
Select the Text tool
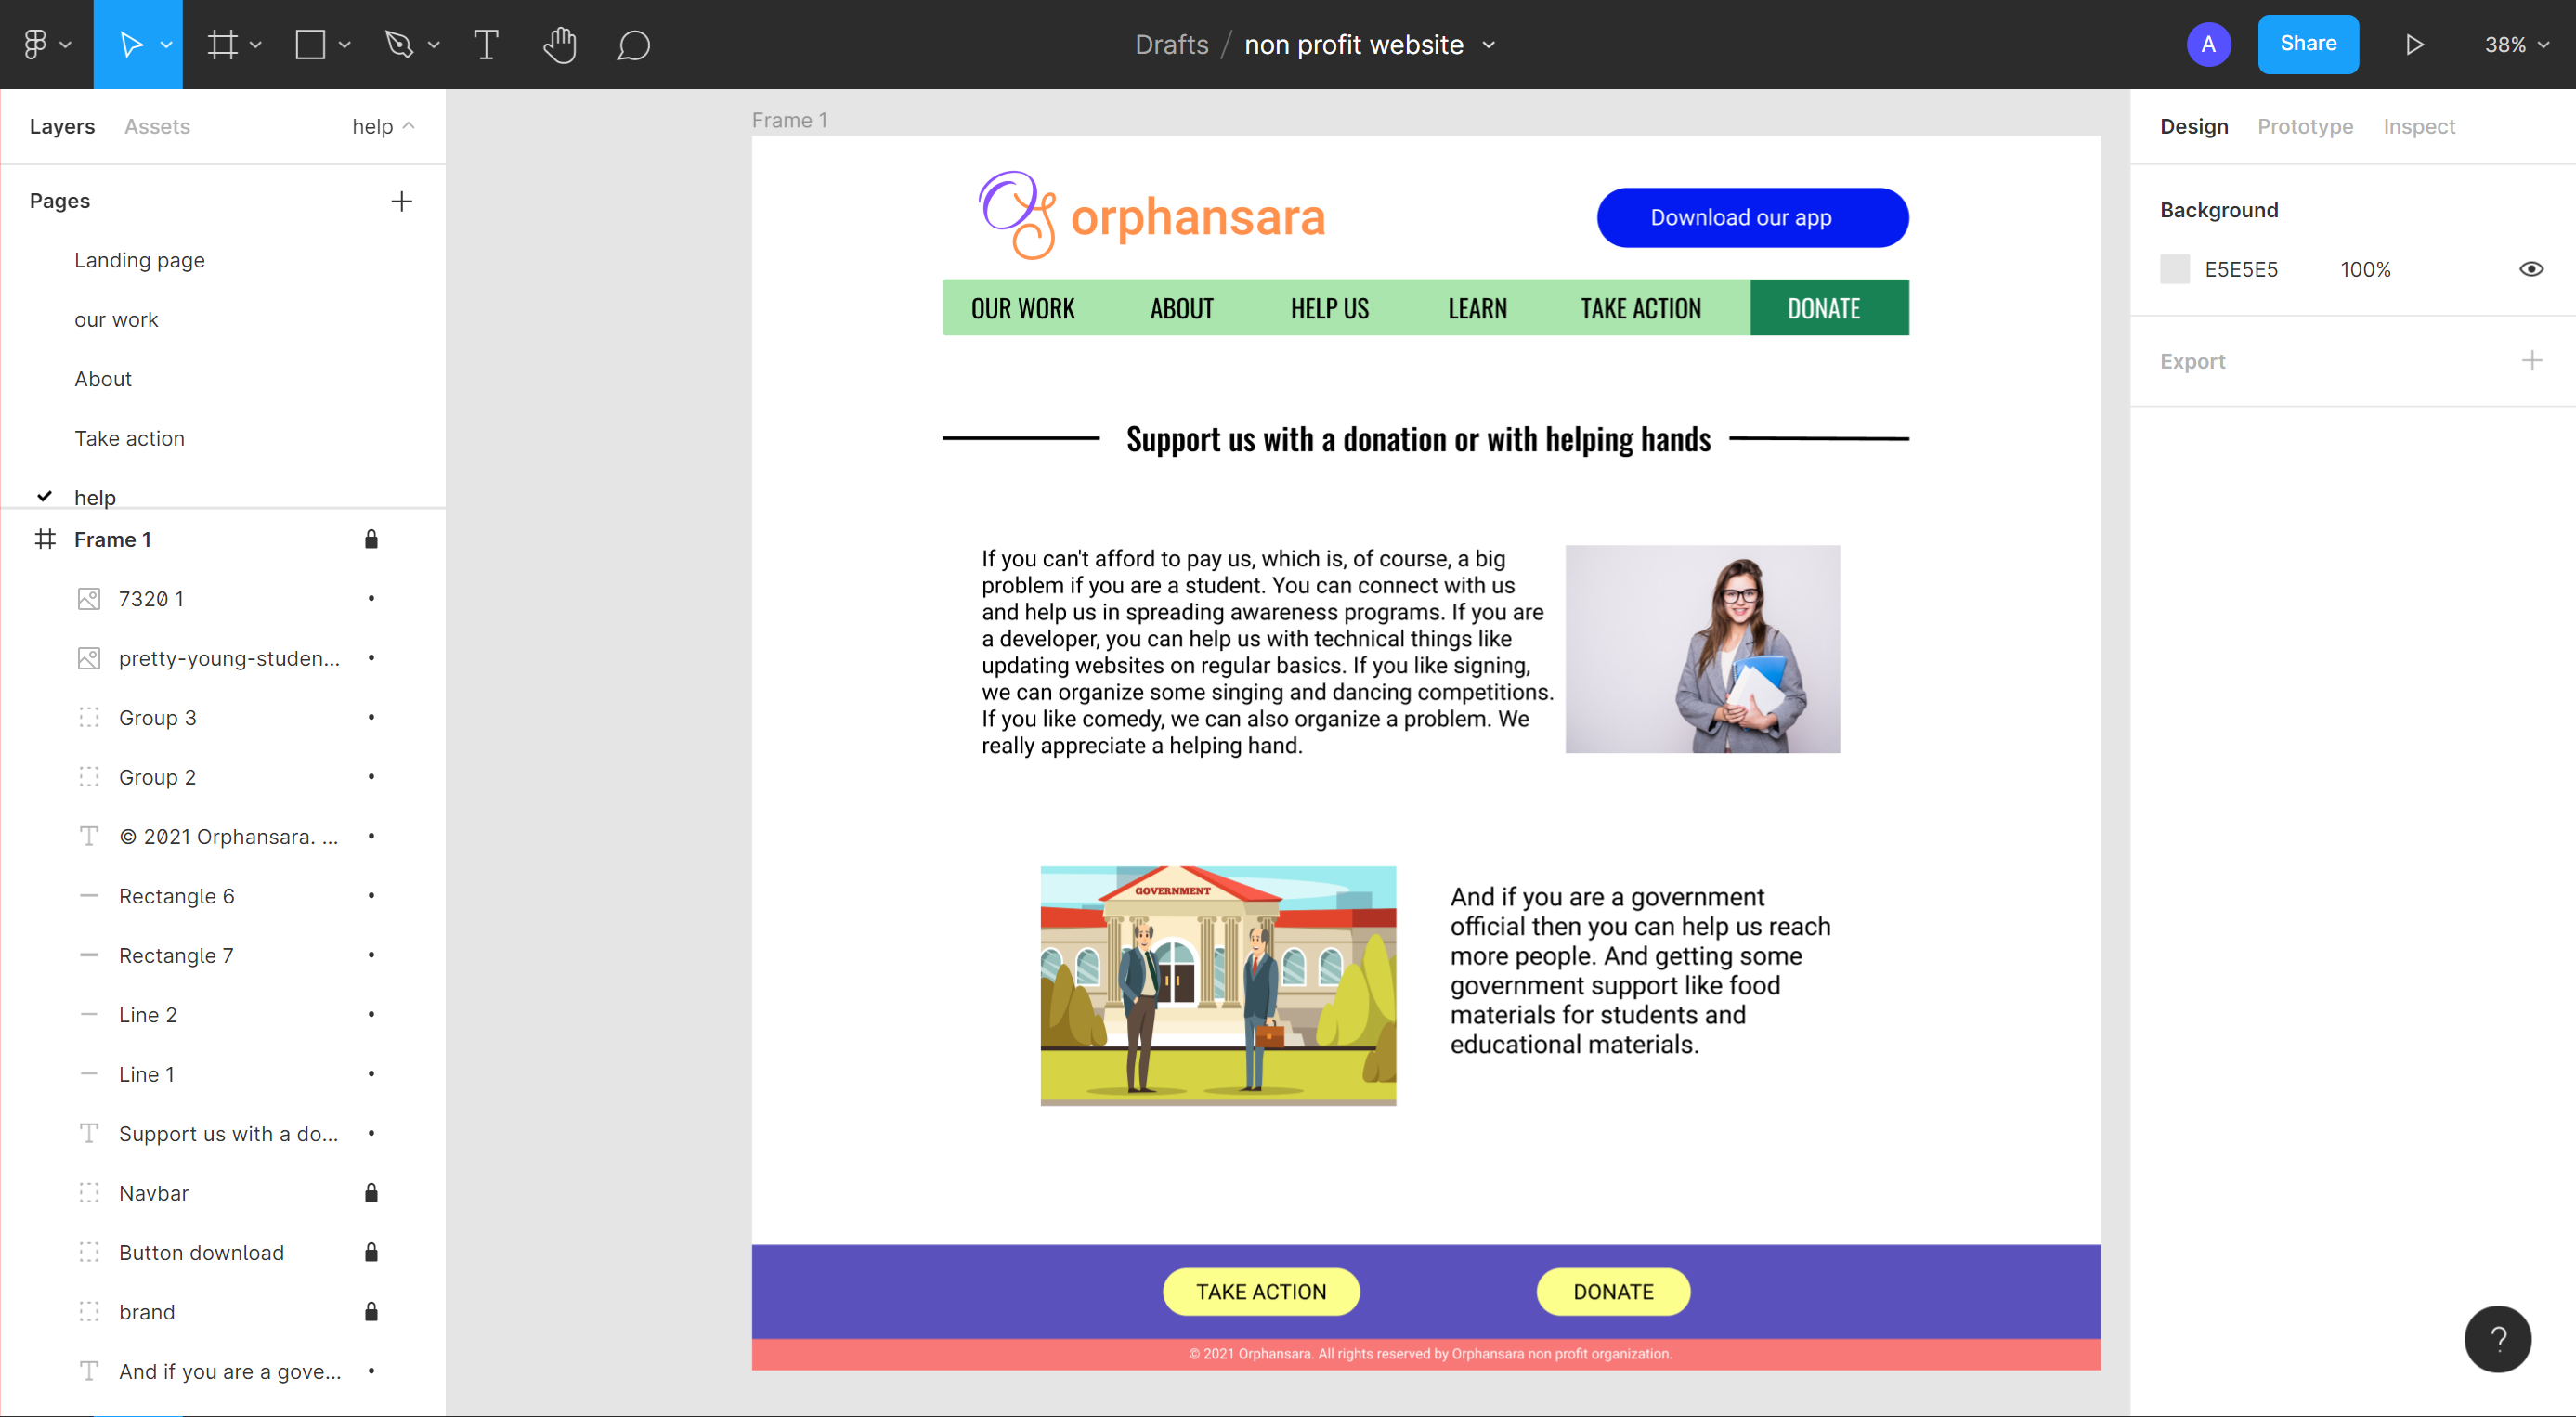point(486,44)
